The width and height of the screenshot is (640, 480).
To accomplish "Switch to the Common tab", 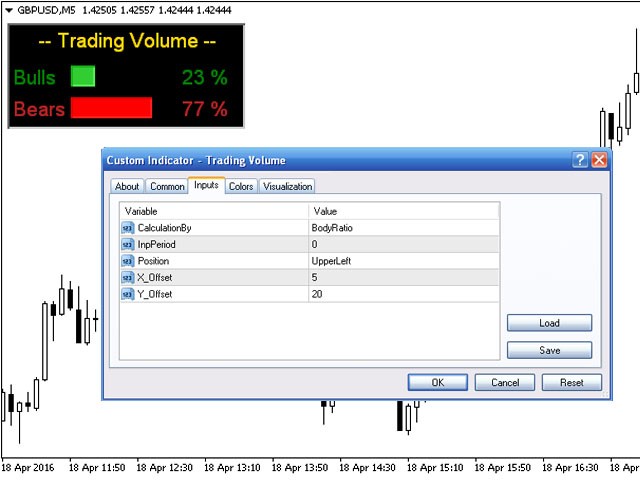I will [x=167, y=186].
